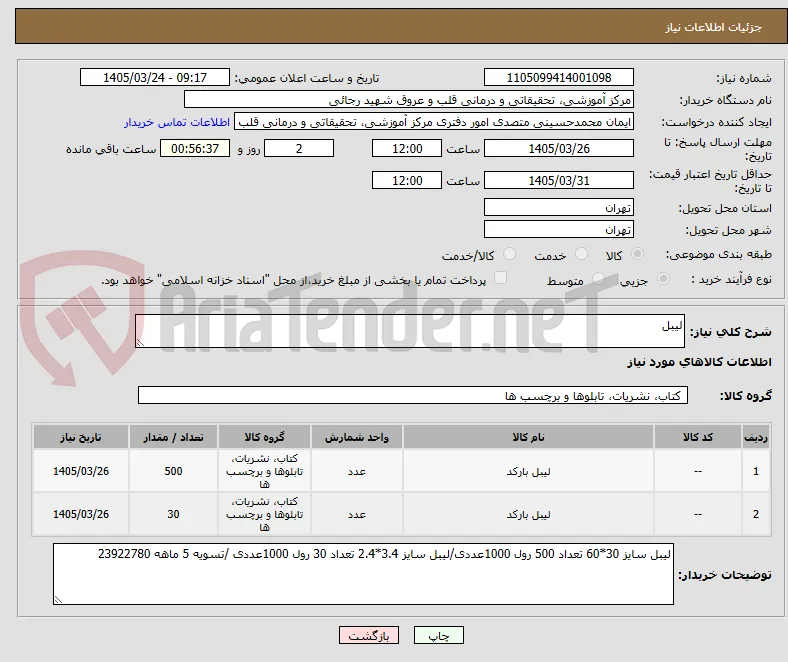Click the بازگشت back button
Image resolution: width=788 pixels, height=662 pixels.
coord(369,635)
